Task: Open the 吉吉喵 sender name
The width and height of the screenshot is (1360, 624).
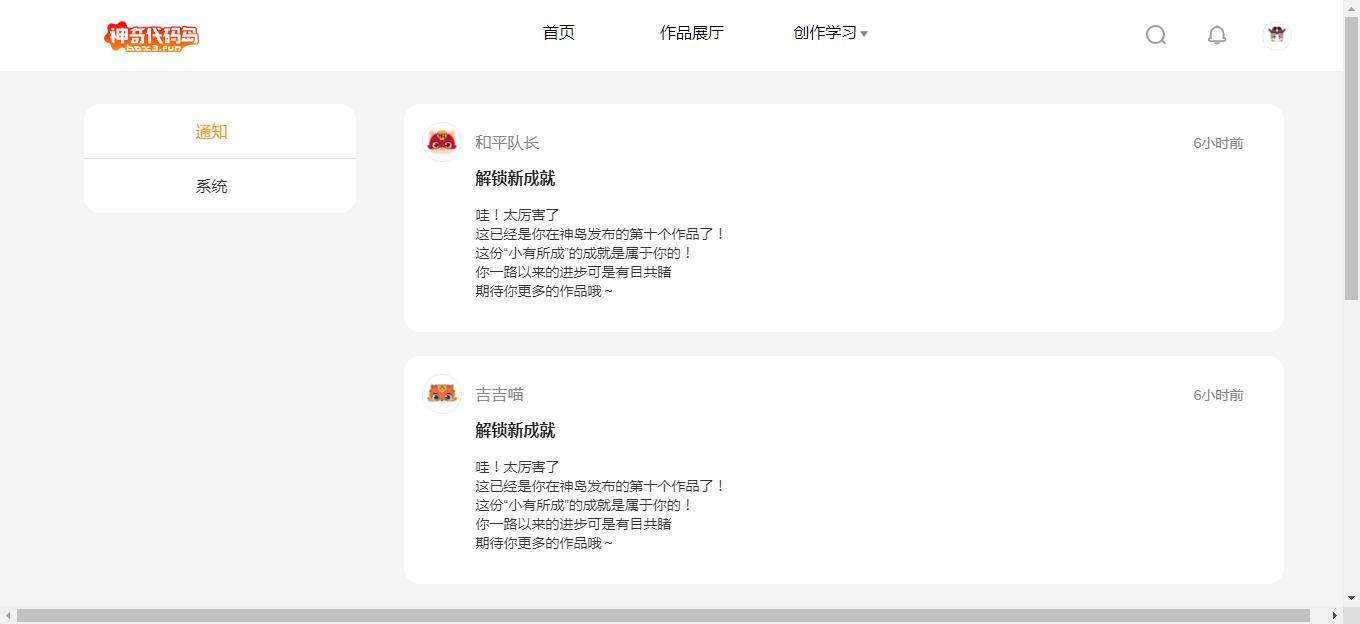Action: coord(499,395)
